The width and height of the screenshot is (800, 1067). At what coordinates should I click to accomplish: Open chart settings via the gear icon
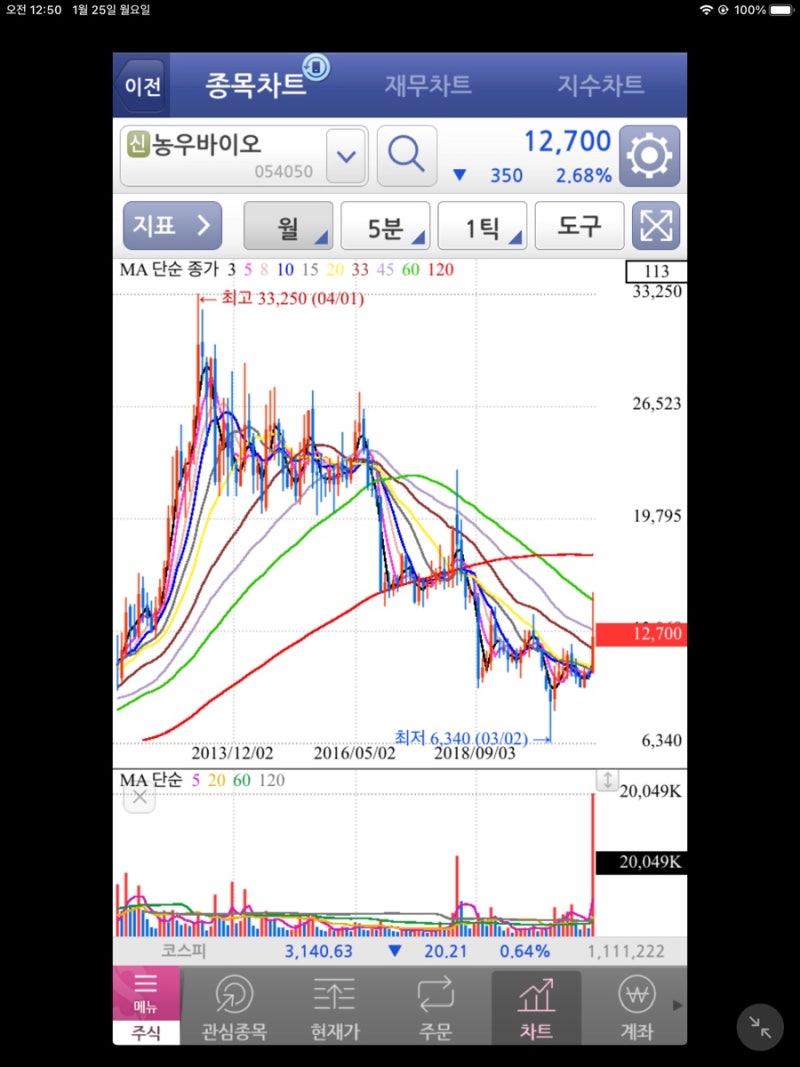coord(649,156)
